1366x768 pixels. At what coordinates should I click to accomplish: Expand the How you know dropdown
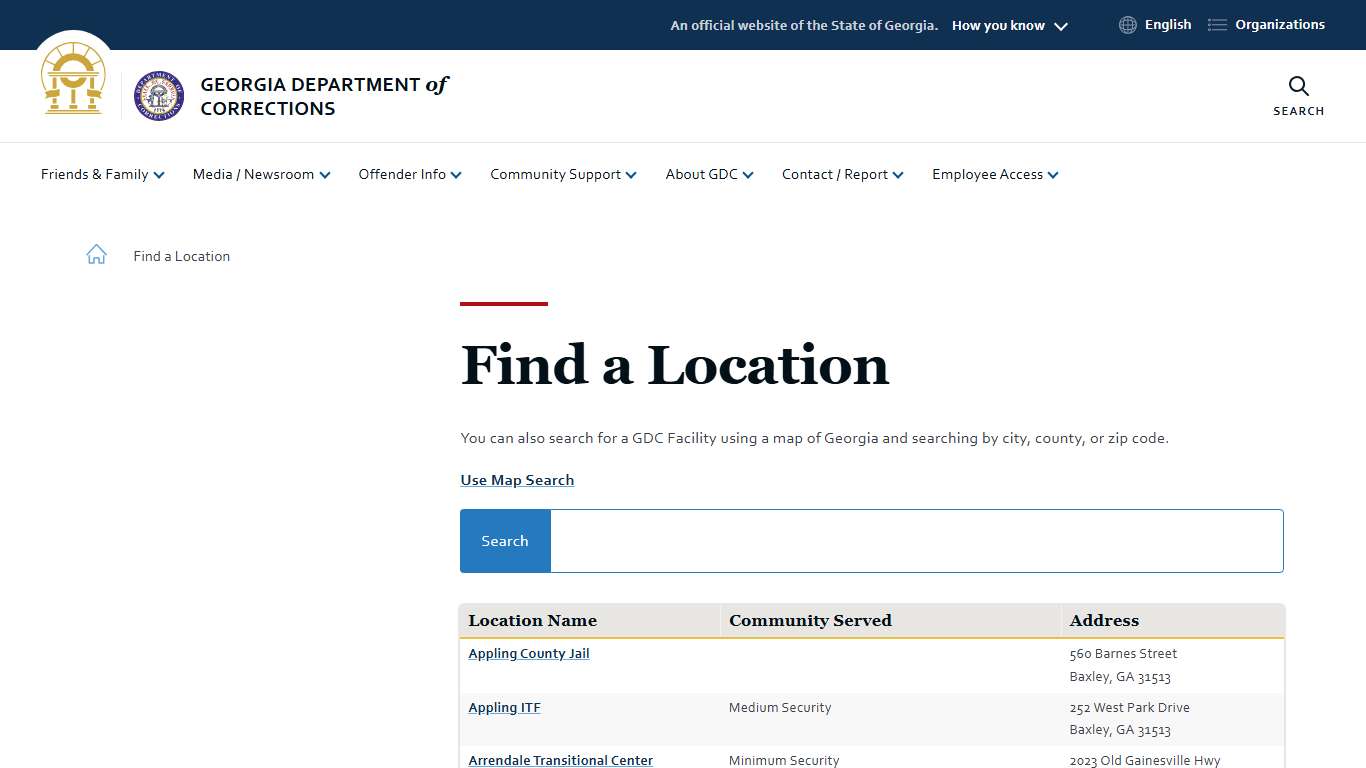[x=1009, y=25]
